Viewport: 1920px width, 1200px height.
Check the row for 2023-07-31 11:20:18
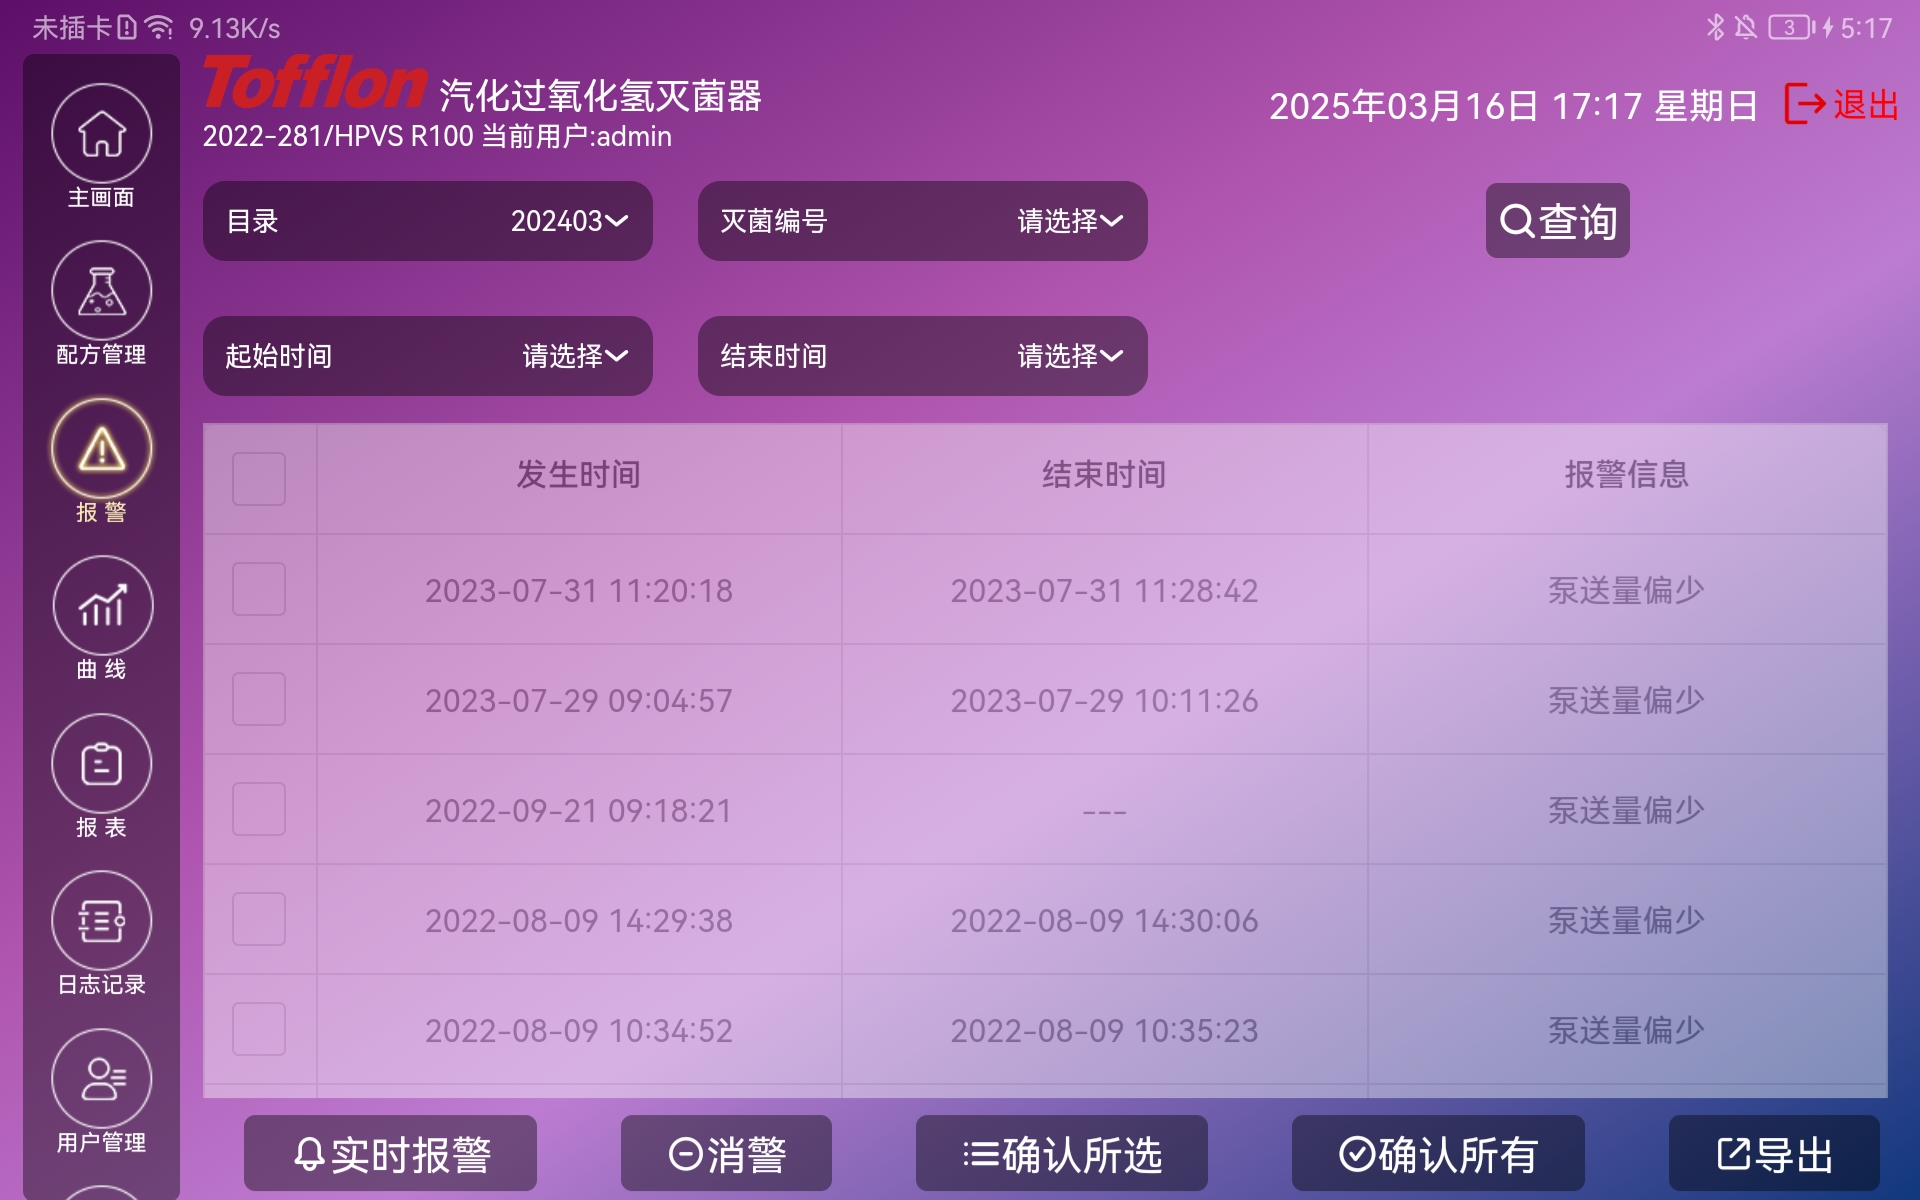pos(259,589)
